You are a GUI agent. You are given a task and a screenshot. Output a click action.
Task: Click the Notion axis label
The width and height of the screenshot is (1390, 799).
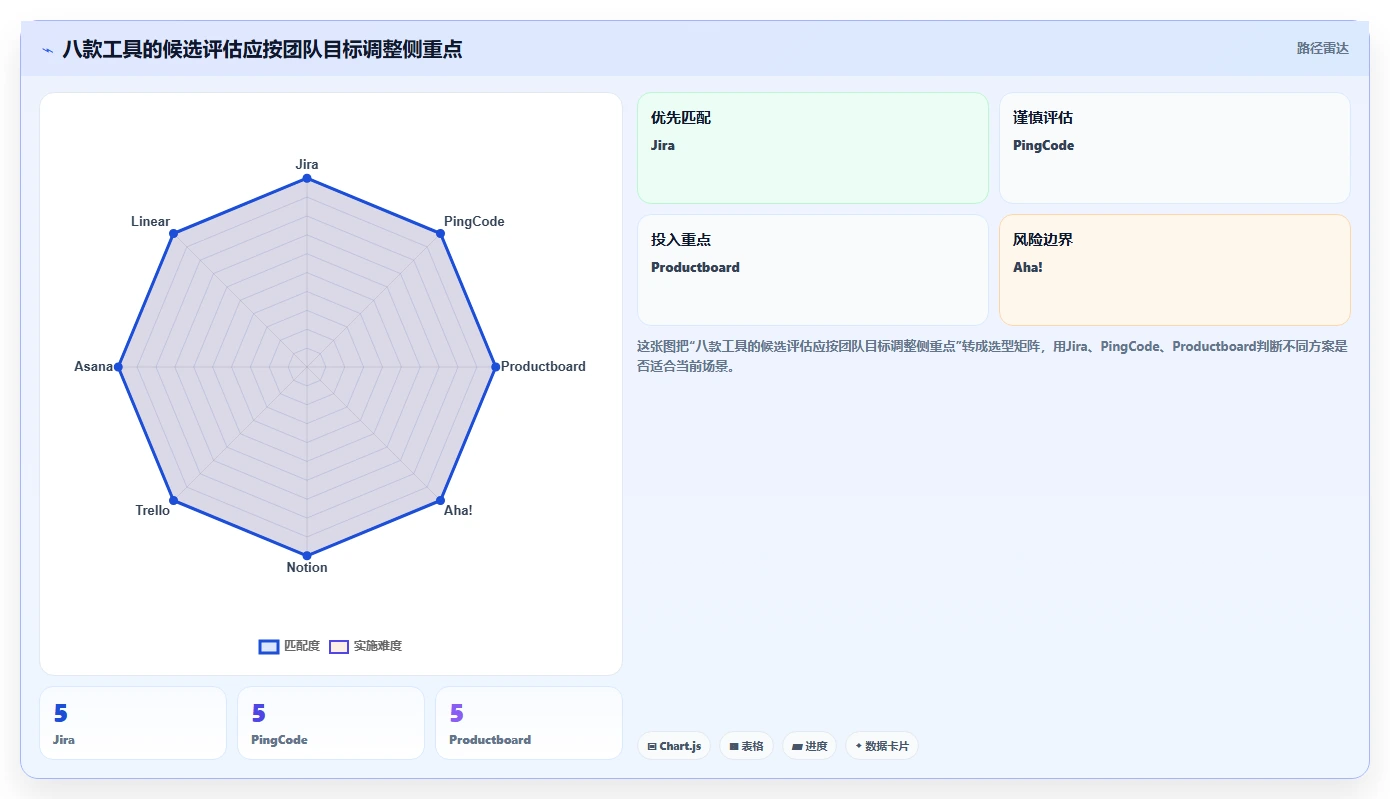[307, 567]
